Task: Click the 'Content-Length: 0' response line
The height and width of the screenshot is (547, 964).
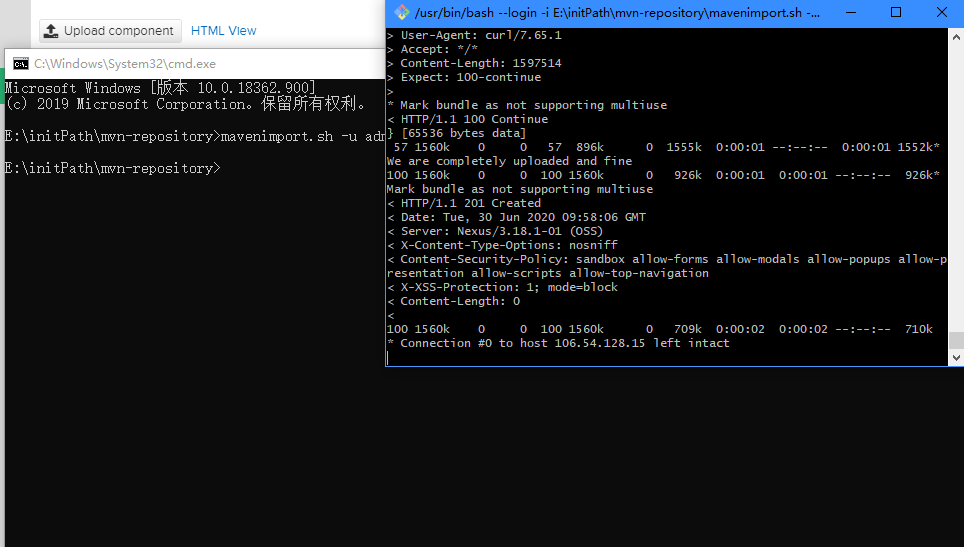Action: pyautogui.click(x=453, y=301)
